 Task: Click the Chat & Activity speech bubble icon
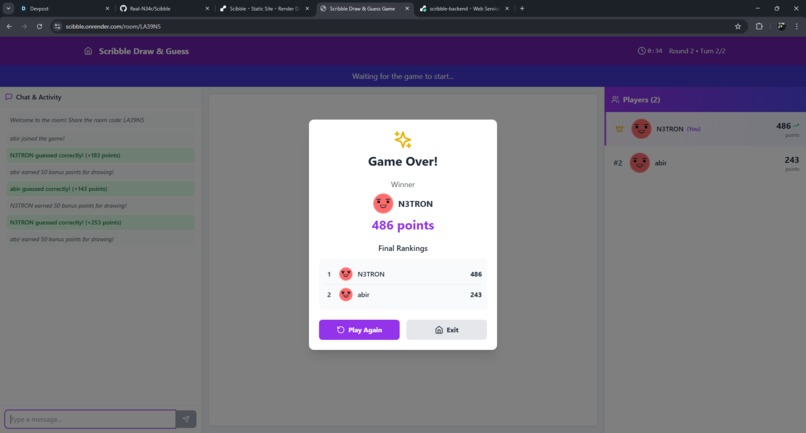(9, 97)
